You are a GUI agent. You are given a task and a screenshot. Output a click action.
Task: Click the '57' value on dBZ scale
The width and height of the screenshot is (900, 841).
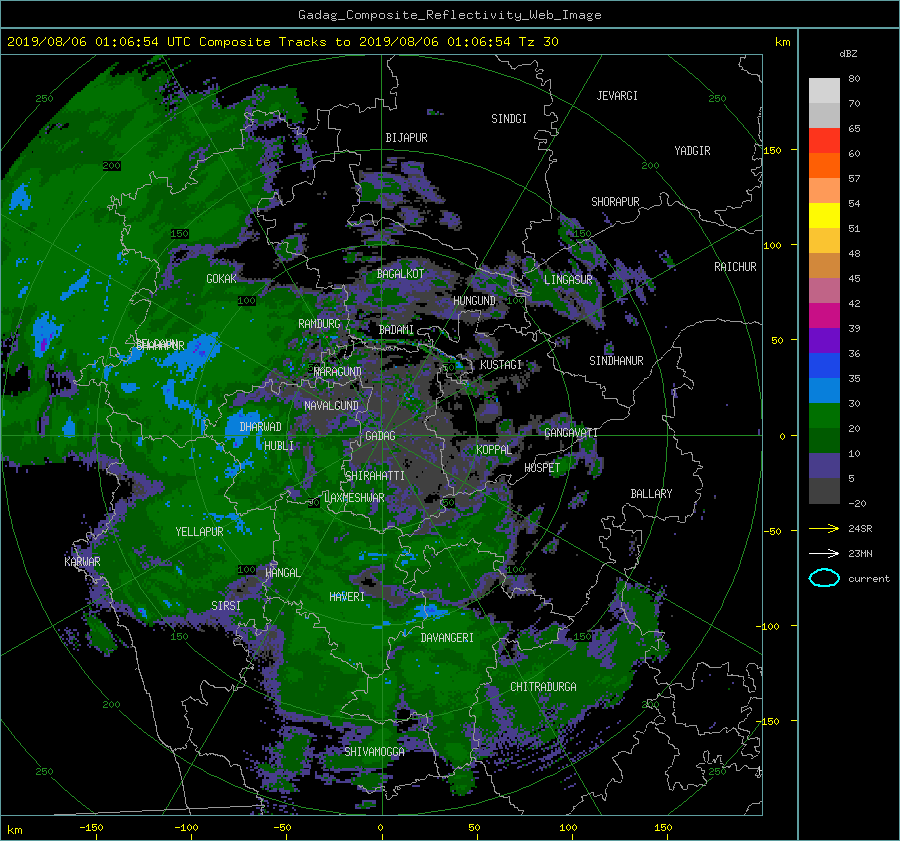(x=854, y=179)
